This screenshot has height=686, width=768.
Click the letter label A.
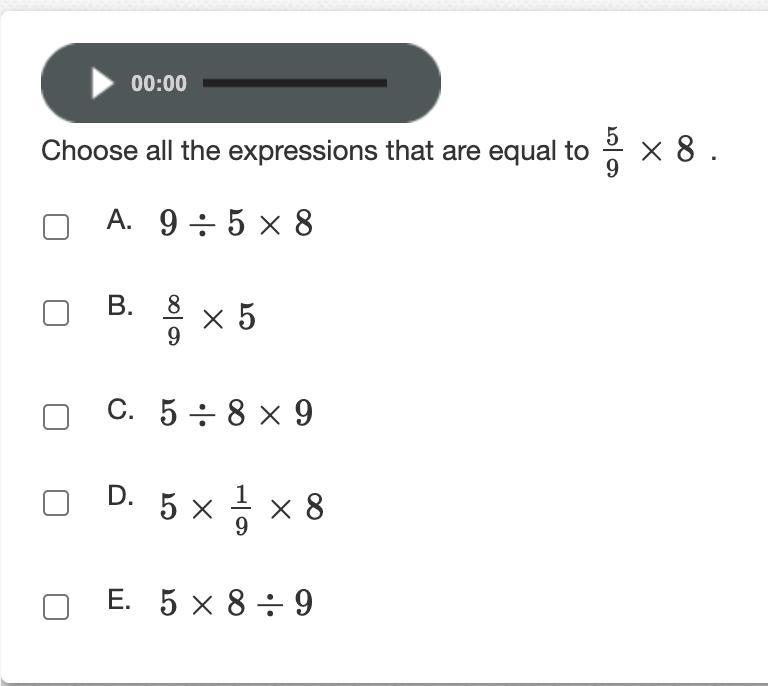click(x=120, y=219)
